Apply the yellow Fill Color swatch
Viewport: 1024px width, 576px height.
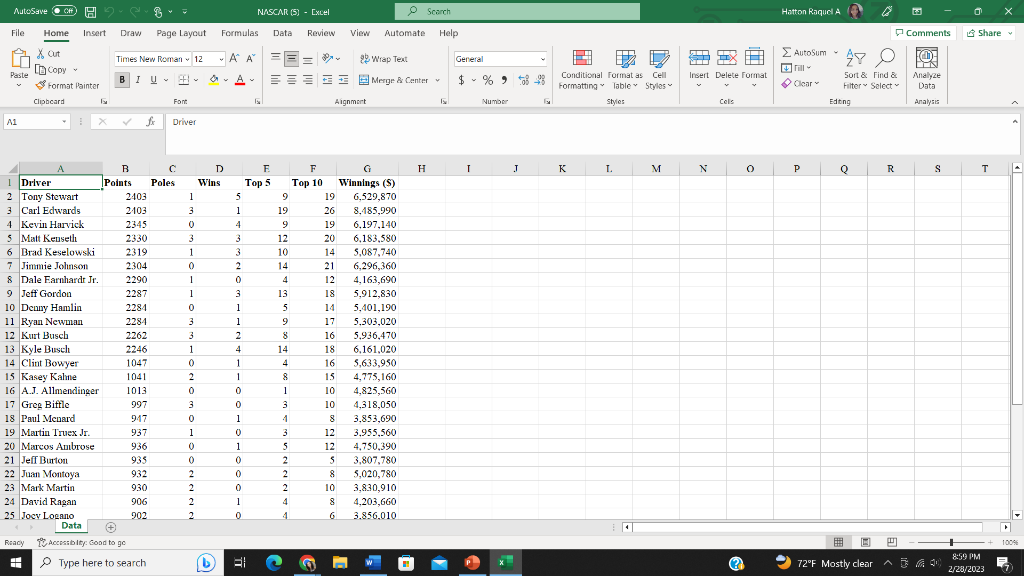[x=214, y=80]
